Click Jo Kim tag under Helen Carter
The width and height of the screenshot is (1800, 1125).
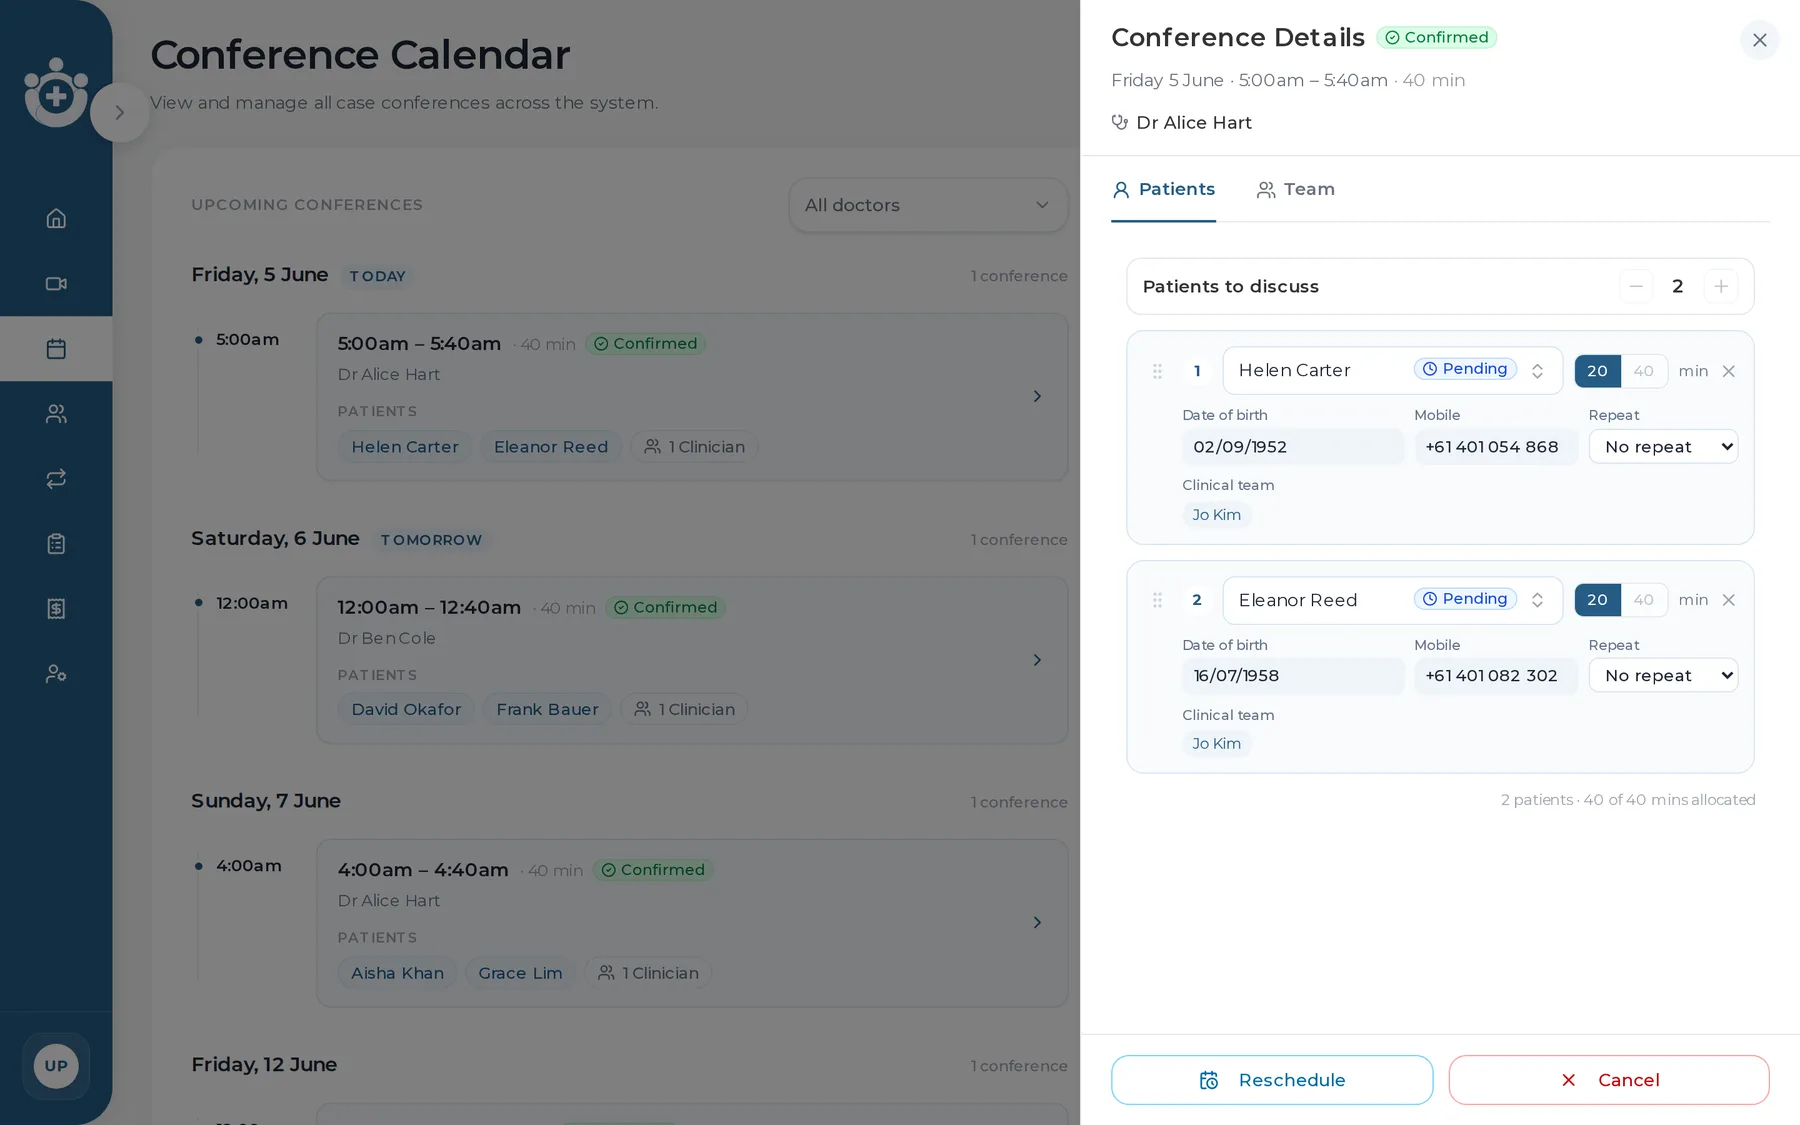click(1216, 515)
